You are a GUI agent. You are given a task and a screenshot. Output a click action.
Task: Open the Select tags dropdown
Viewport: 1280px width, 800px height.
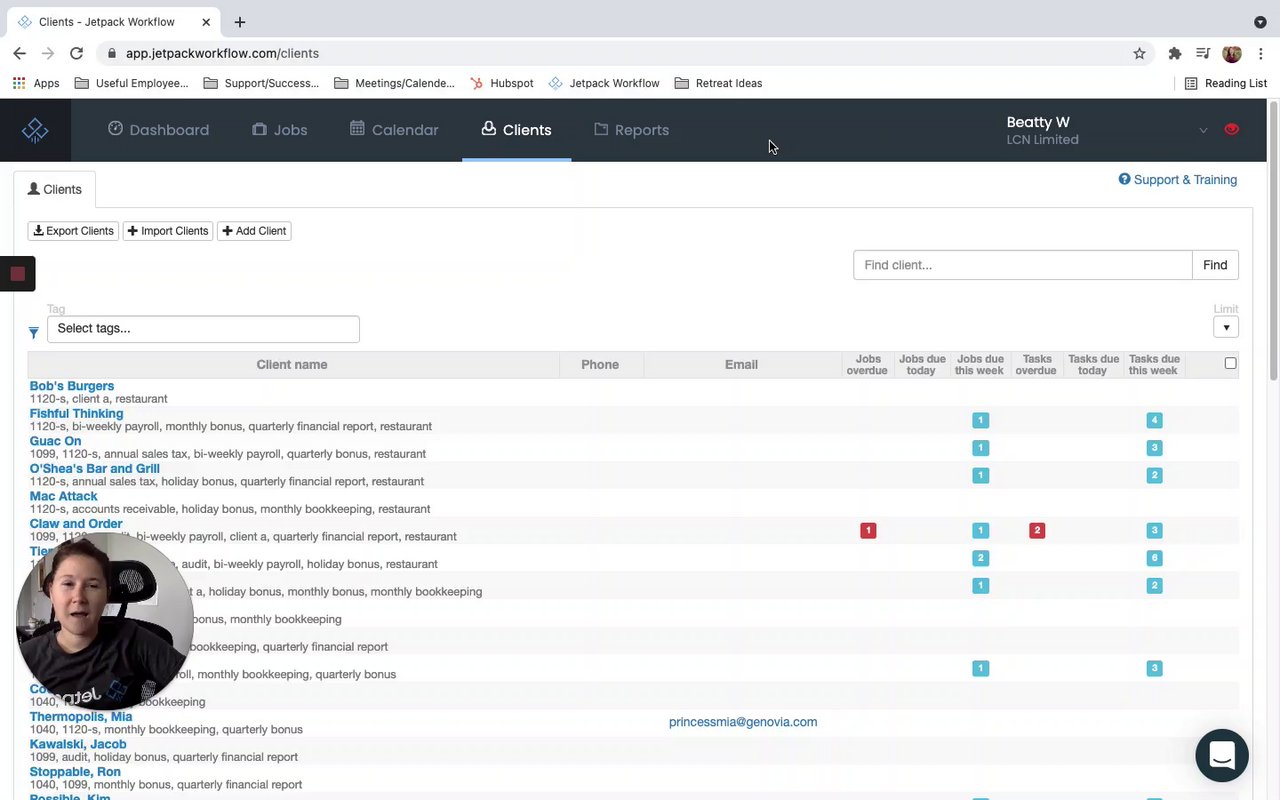[203, 329]
